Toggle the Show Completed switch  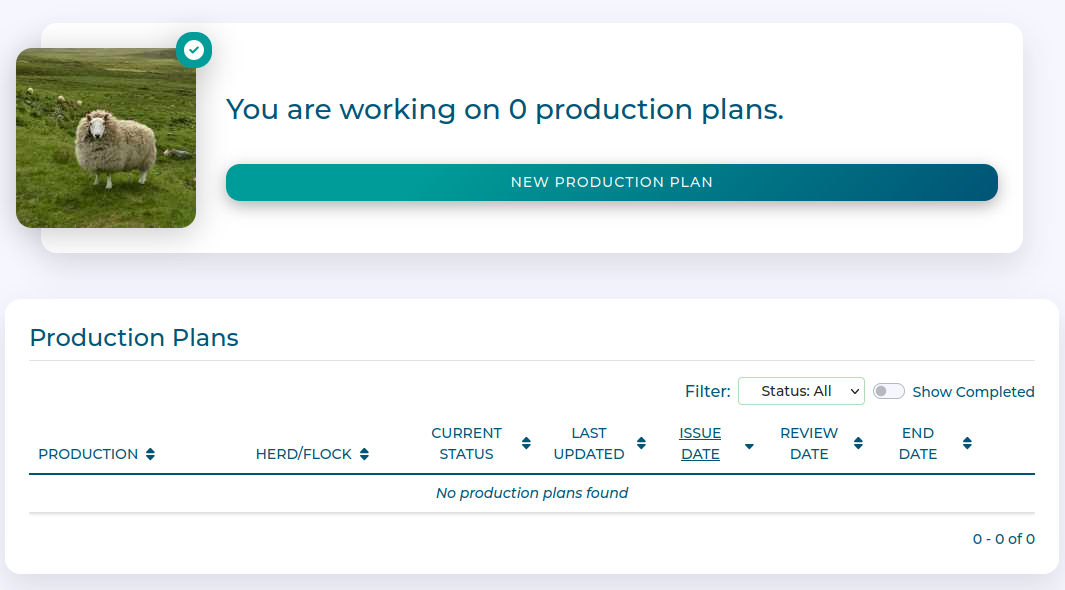pyautogui.click(x=888, y=391)
